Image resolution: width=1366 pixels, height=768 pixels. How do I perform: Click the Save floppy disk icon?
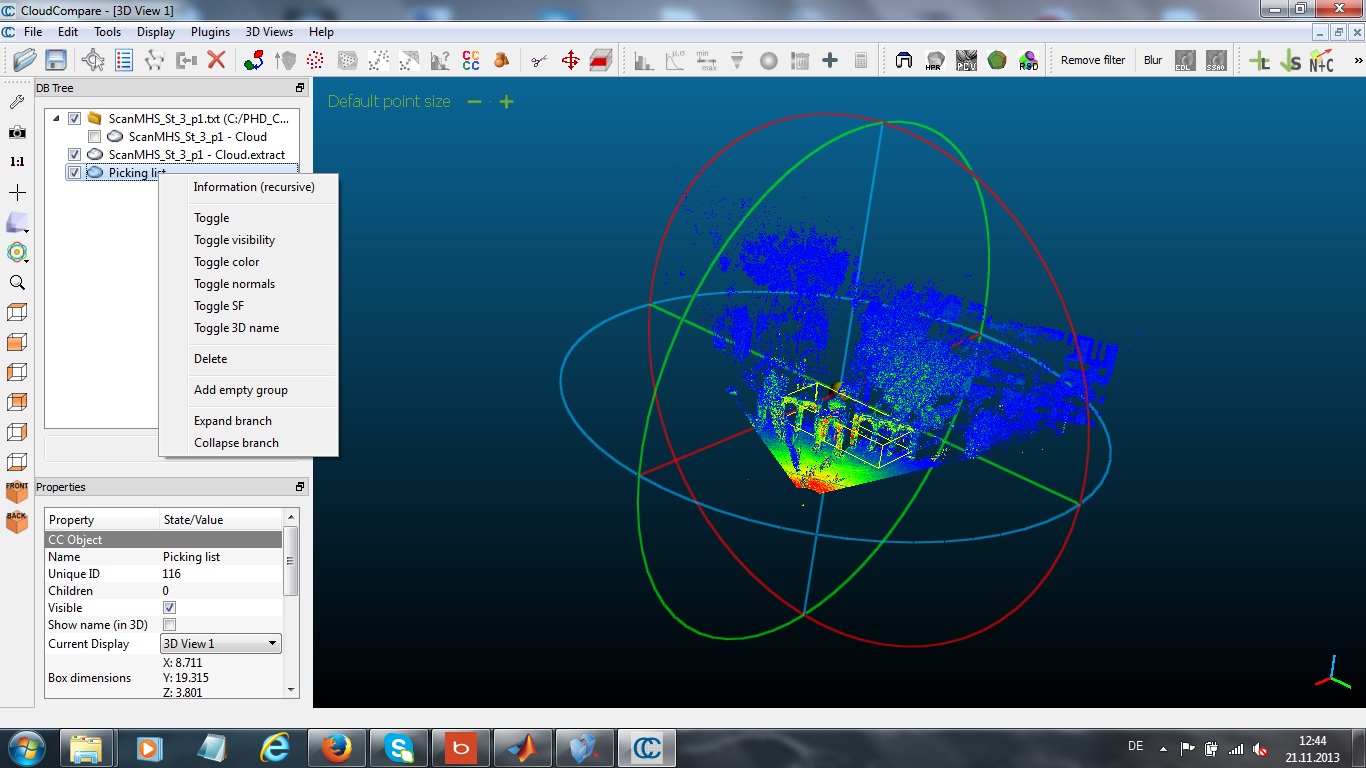click(x=55, y=60)
